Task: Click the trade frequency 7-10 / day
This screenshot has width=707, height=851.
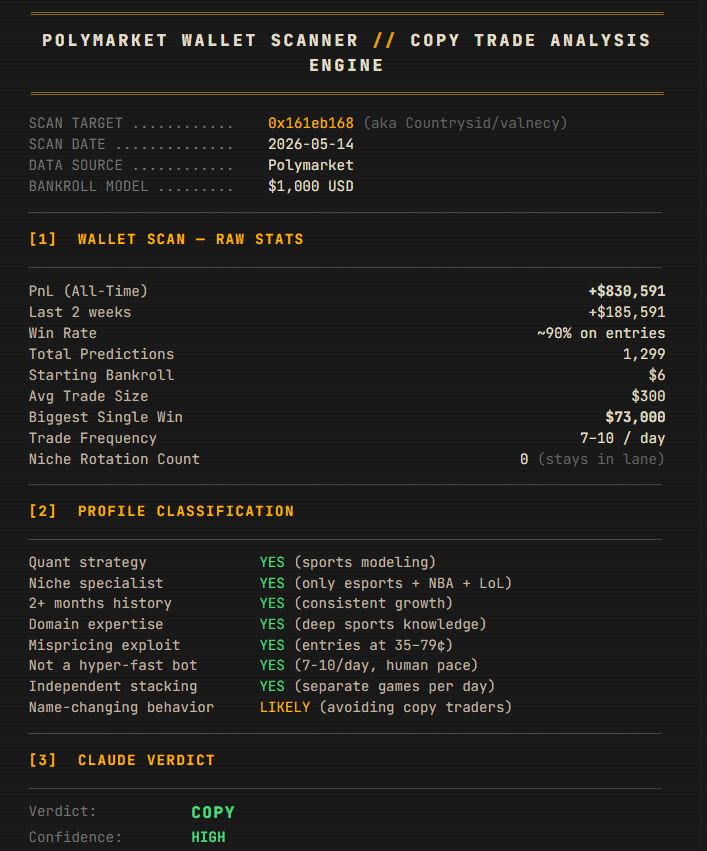Action: click(x=622, y=439)
